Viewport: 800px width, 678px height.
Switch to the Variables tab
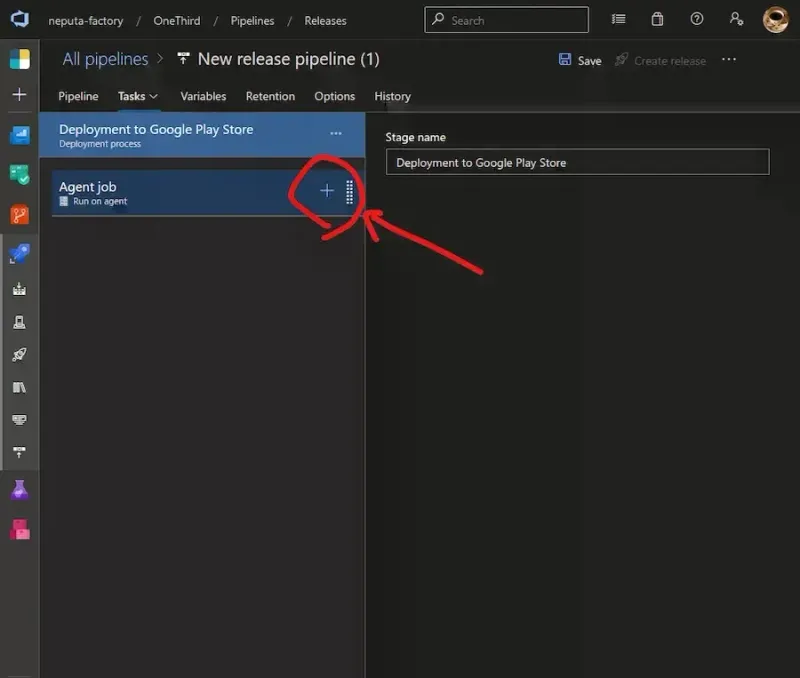(203, 96)
